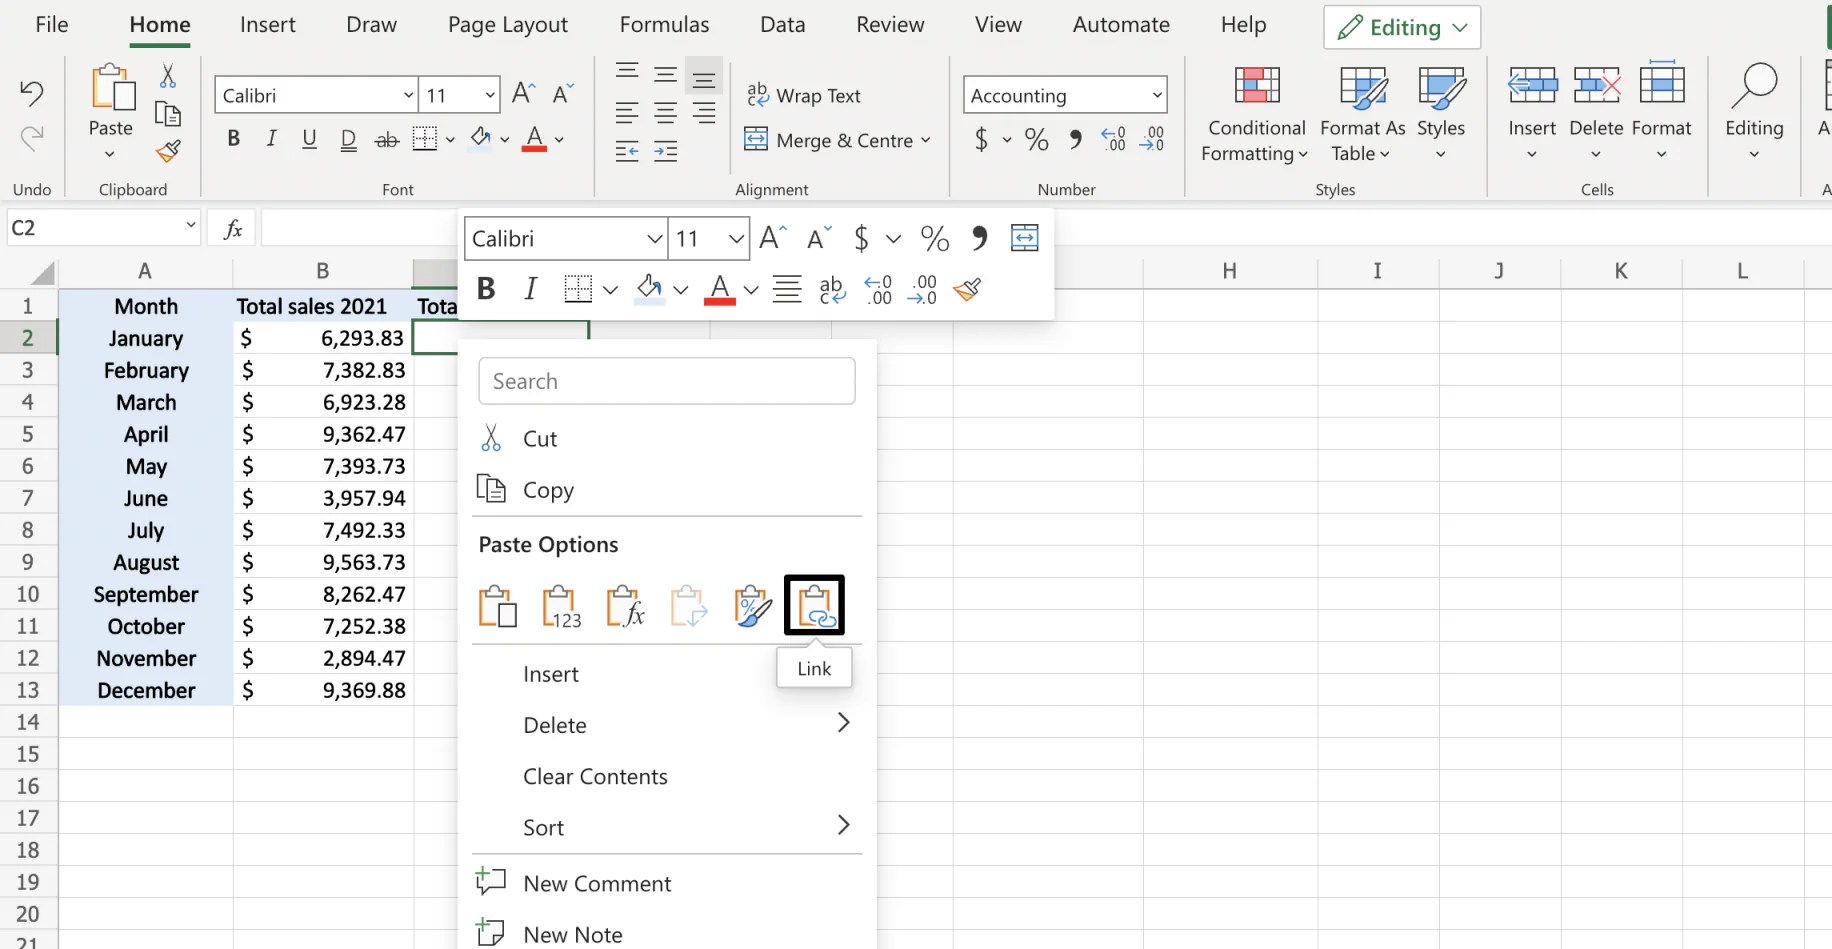Toggle Underline formatting
This screenshot has width=1832, height=949.
click(x=309, y=139)
